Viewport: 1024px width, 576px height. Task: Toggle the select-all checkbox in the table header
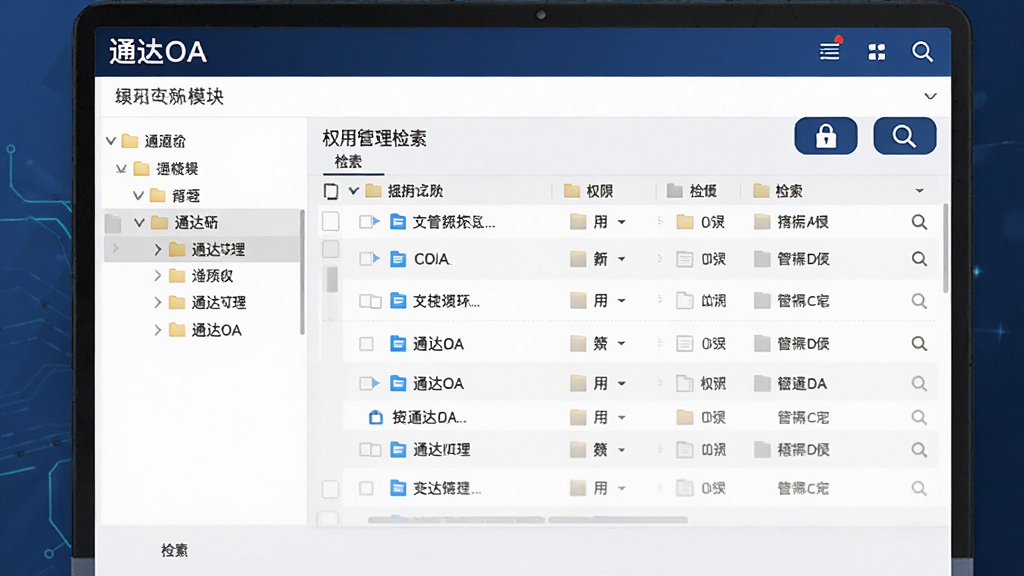tap(331, 191)
